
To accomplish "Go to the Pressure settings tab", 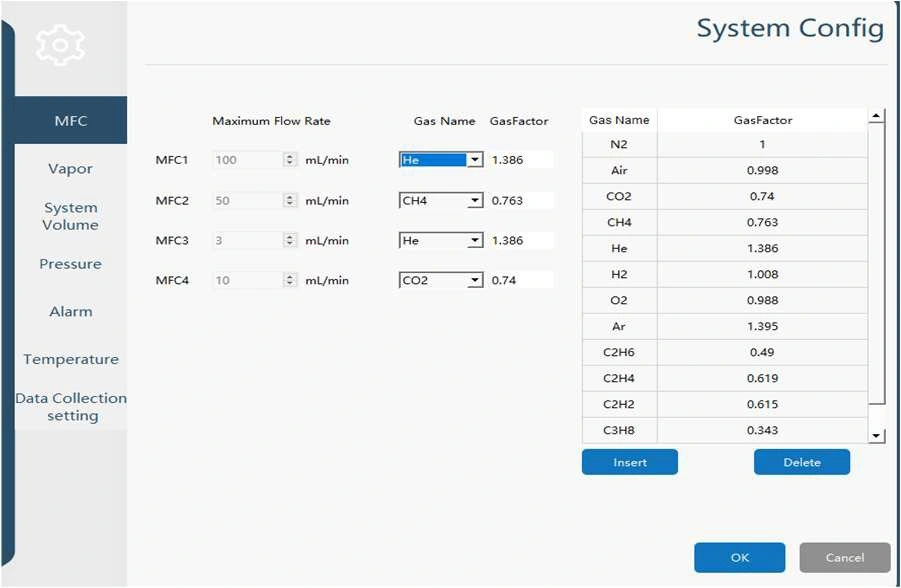I will [70, 264].
